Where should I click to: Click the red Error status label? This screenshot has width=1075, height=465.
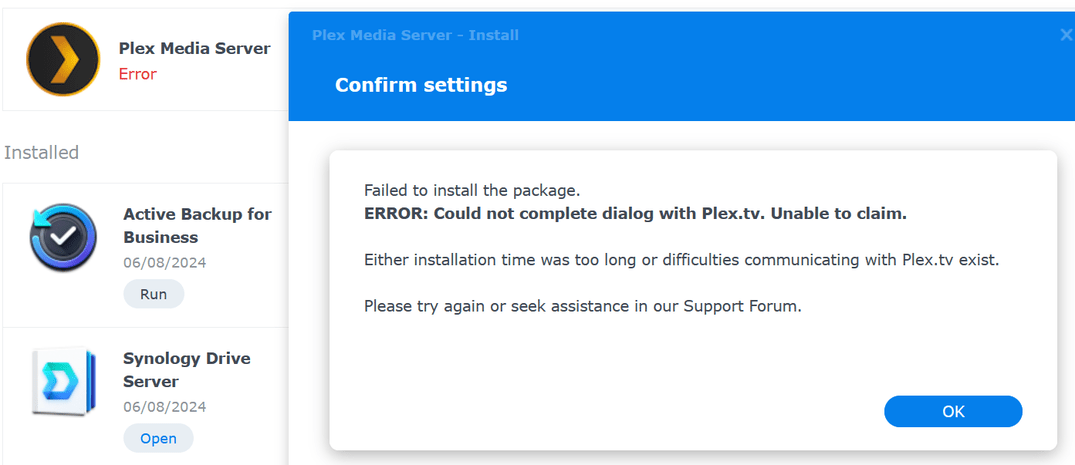(138, 74)
